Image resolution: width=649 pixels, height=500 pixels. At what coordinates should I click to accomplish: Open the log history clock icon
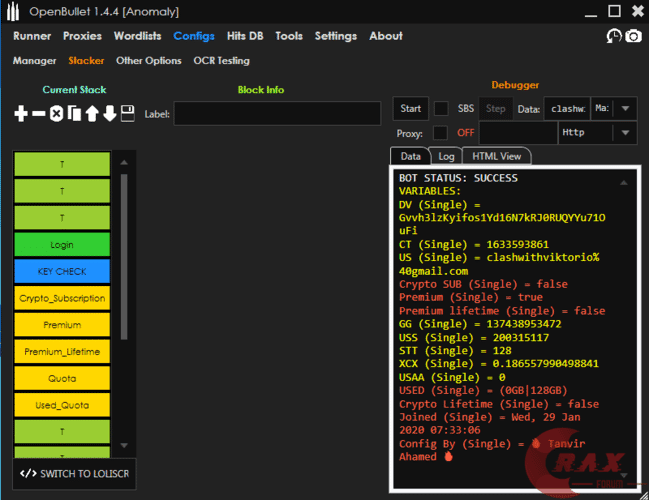click(x=614, y=36)
